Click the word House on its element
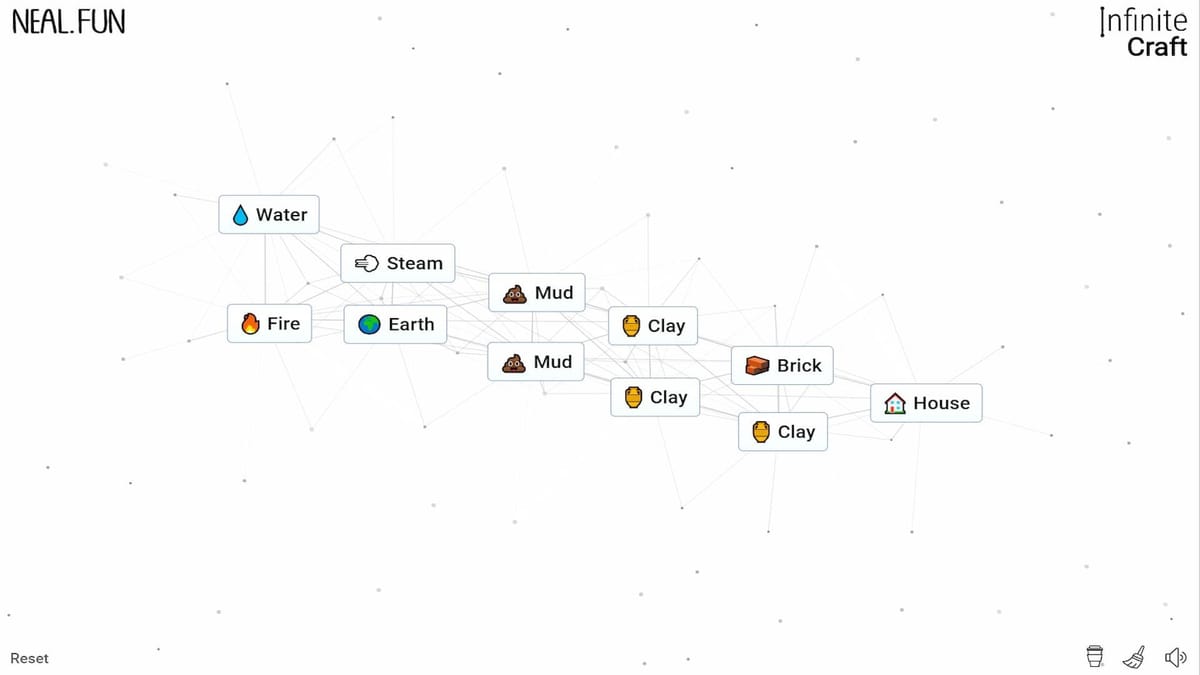Screen dimensions: 1200x675 click(941, 403)
